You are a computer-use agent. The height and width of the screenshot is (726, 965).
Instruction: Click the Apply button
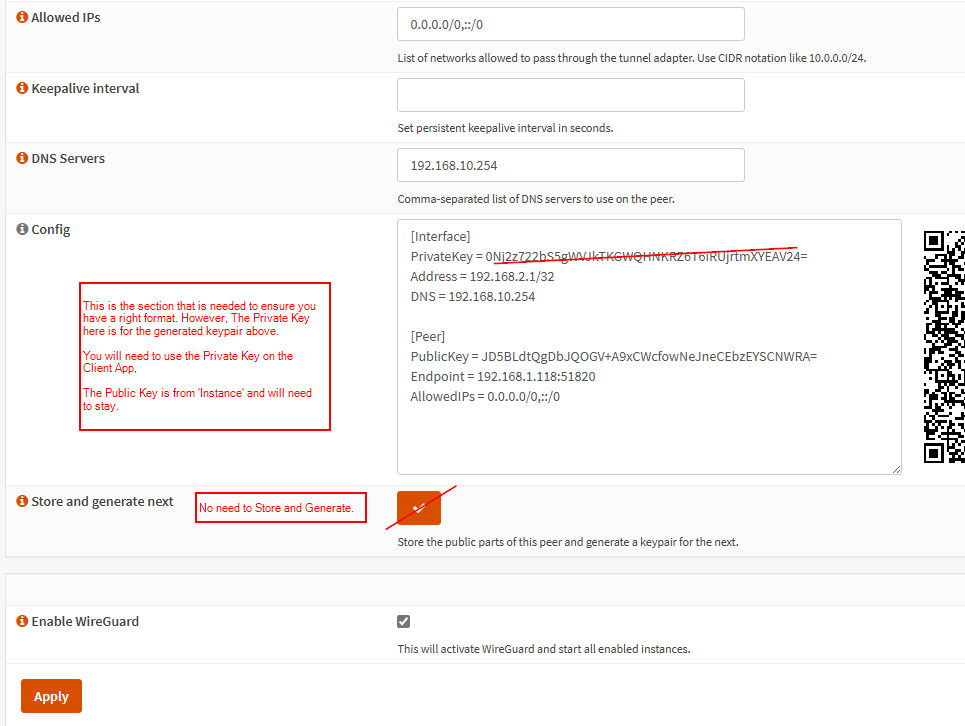[x=51, y=696]
